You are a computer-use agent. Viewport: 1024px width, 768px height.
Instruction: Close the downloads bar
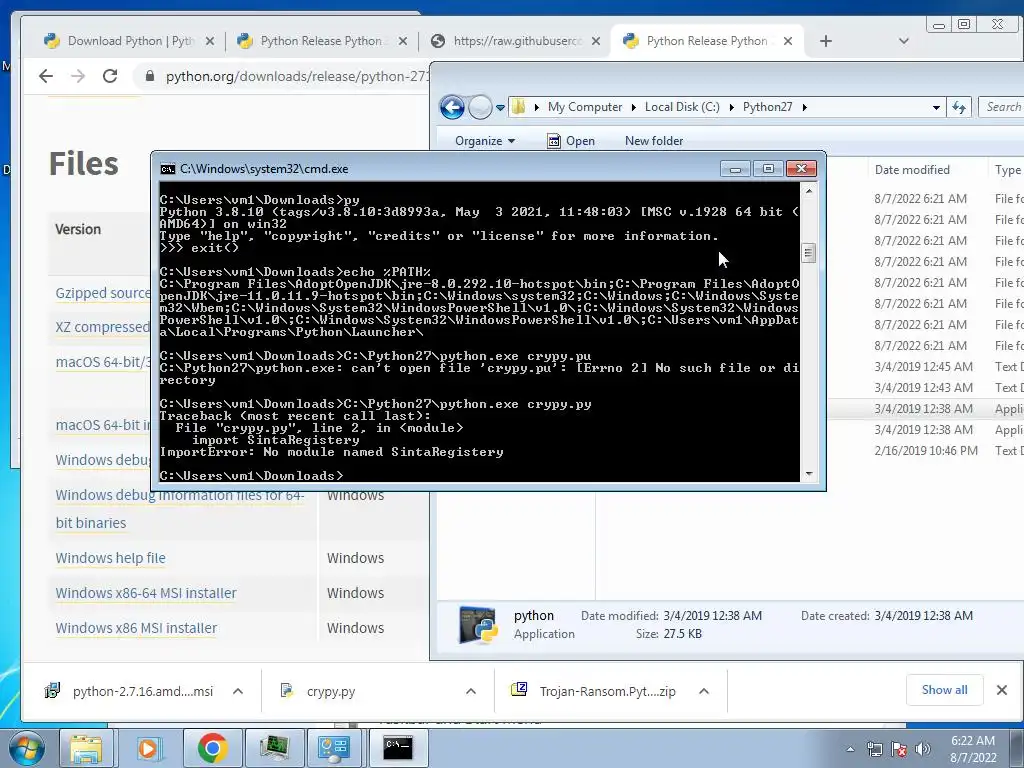(x=1002, y=690)
